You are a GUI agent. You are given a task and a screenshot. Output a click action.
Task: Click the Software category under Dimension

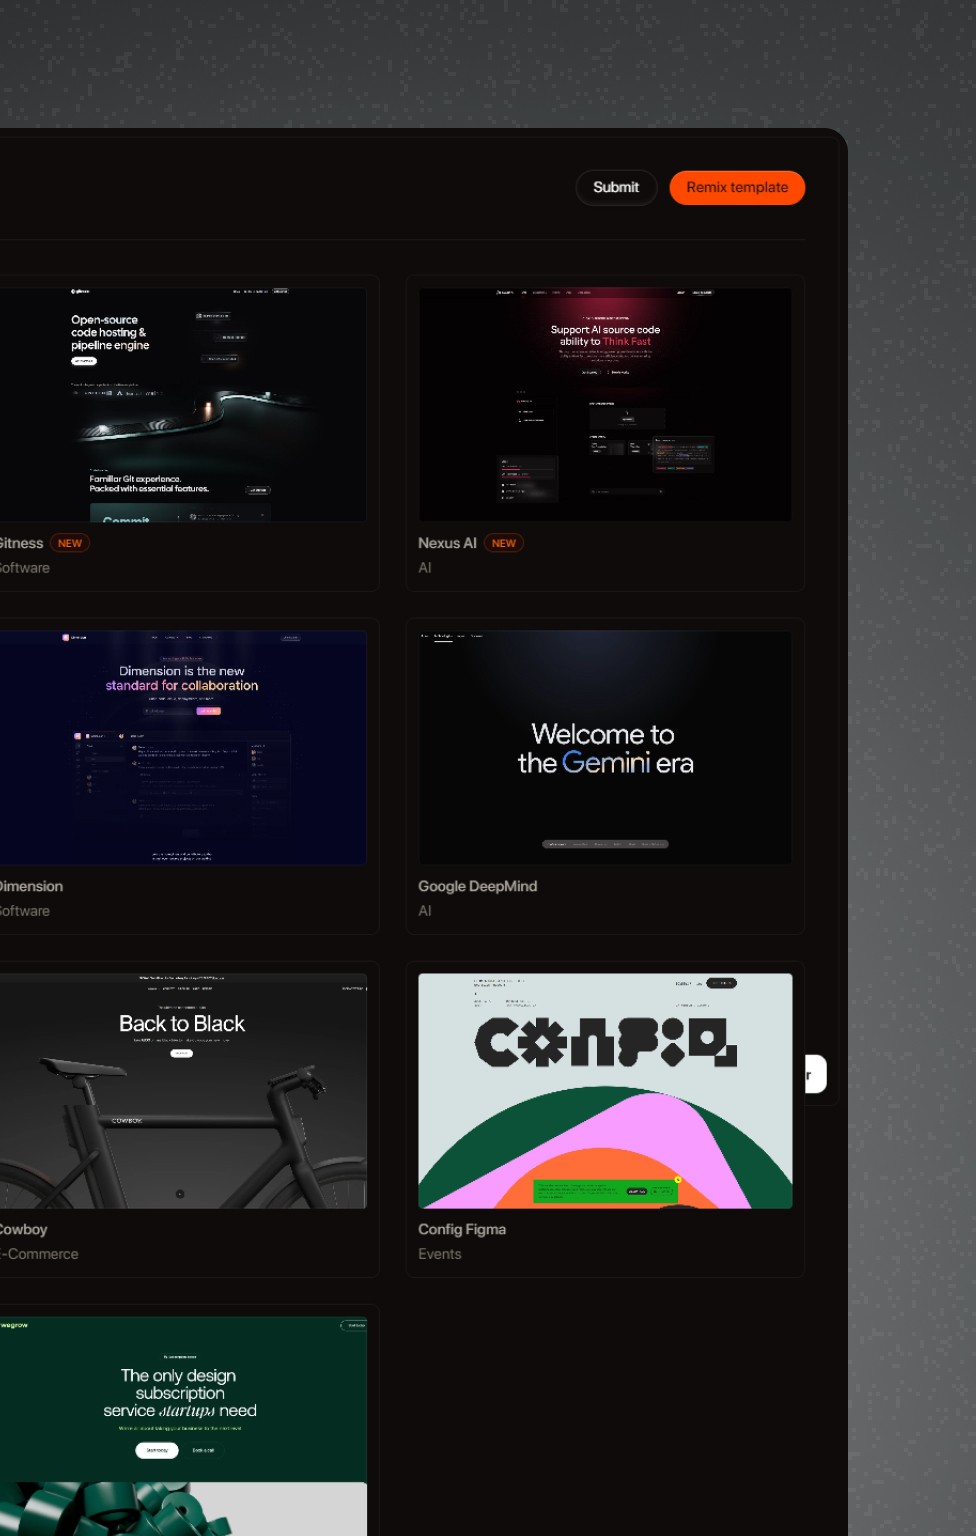(x=24, y=911)
